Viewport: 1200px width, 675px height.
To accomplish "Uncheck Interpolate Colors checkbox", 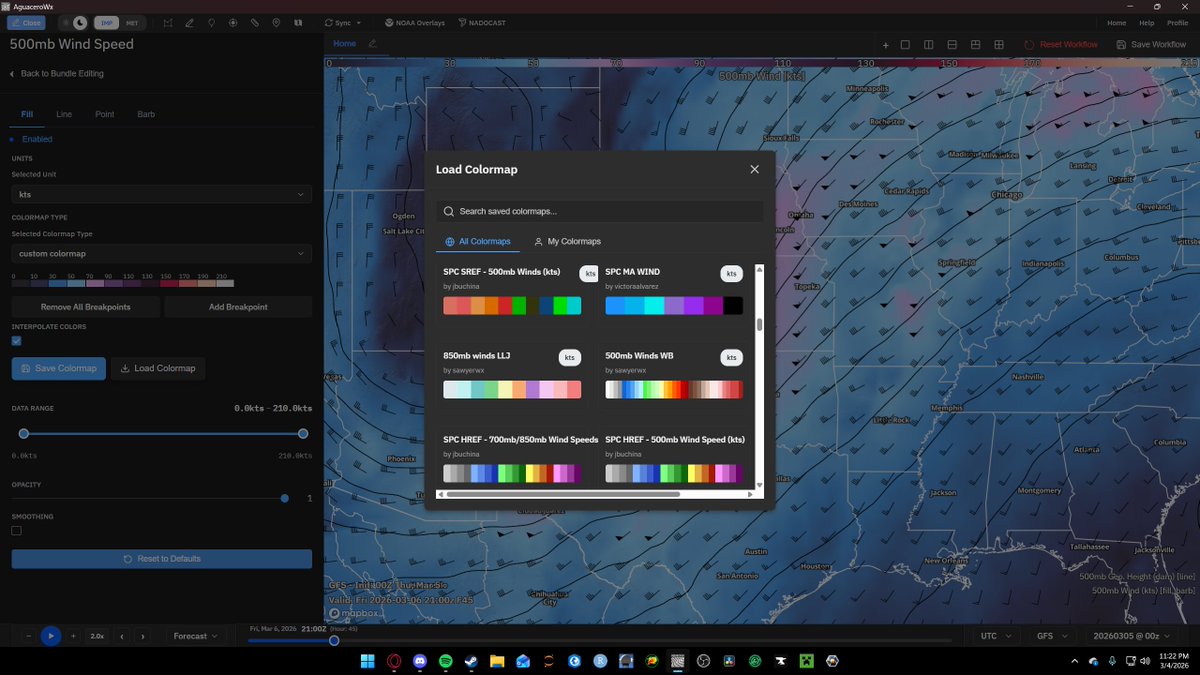I will pos(16,341).
